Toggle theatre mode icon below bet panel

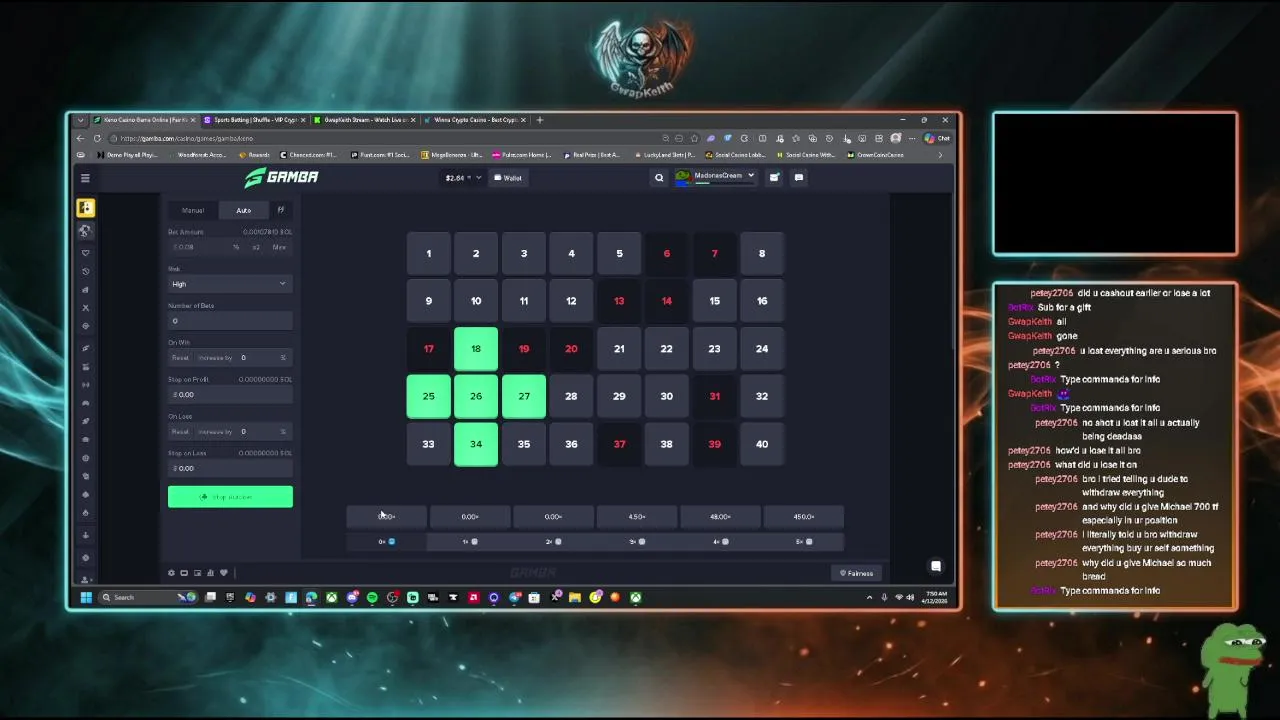(x=184, y=573)
